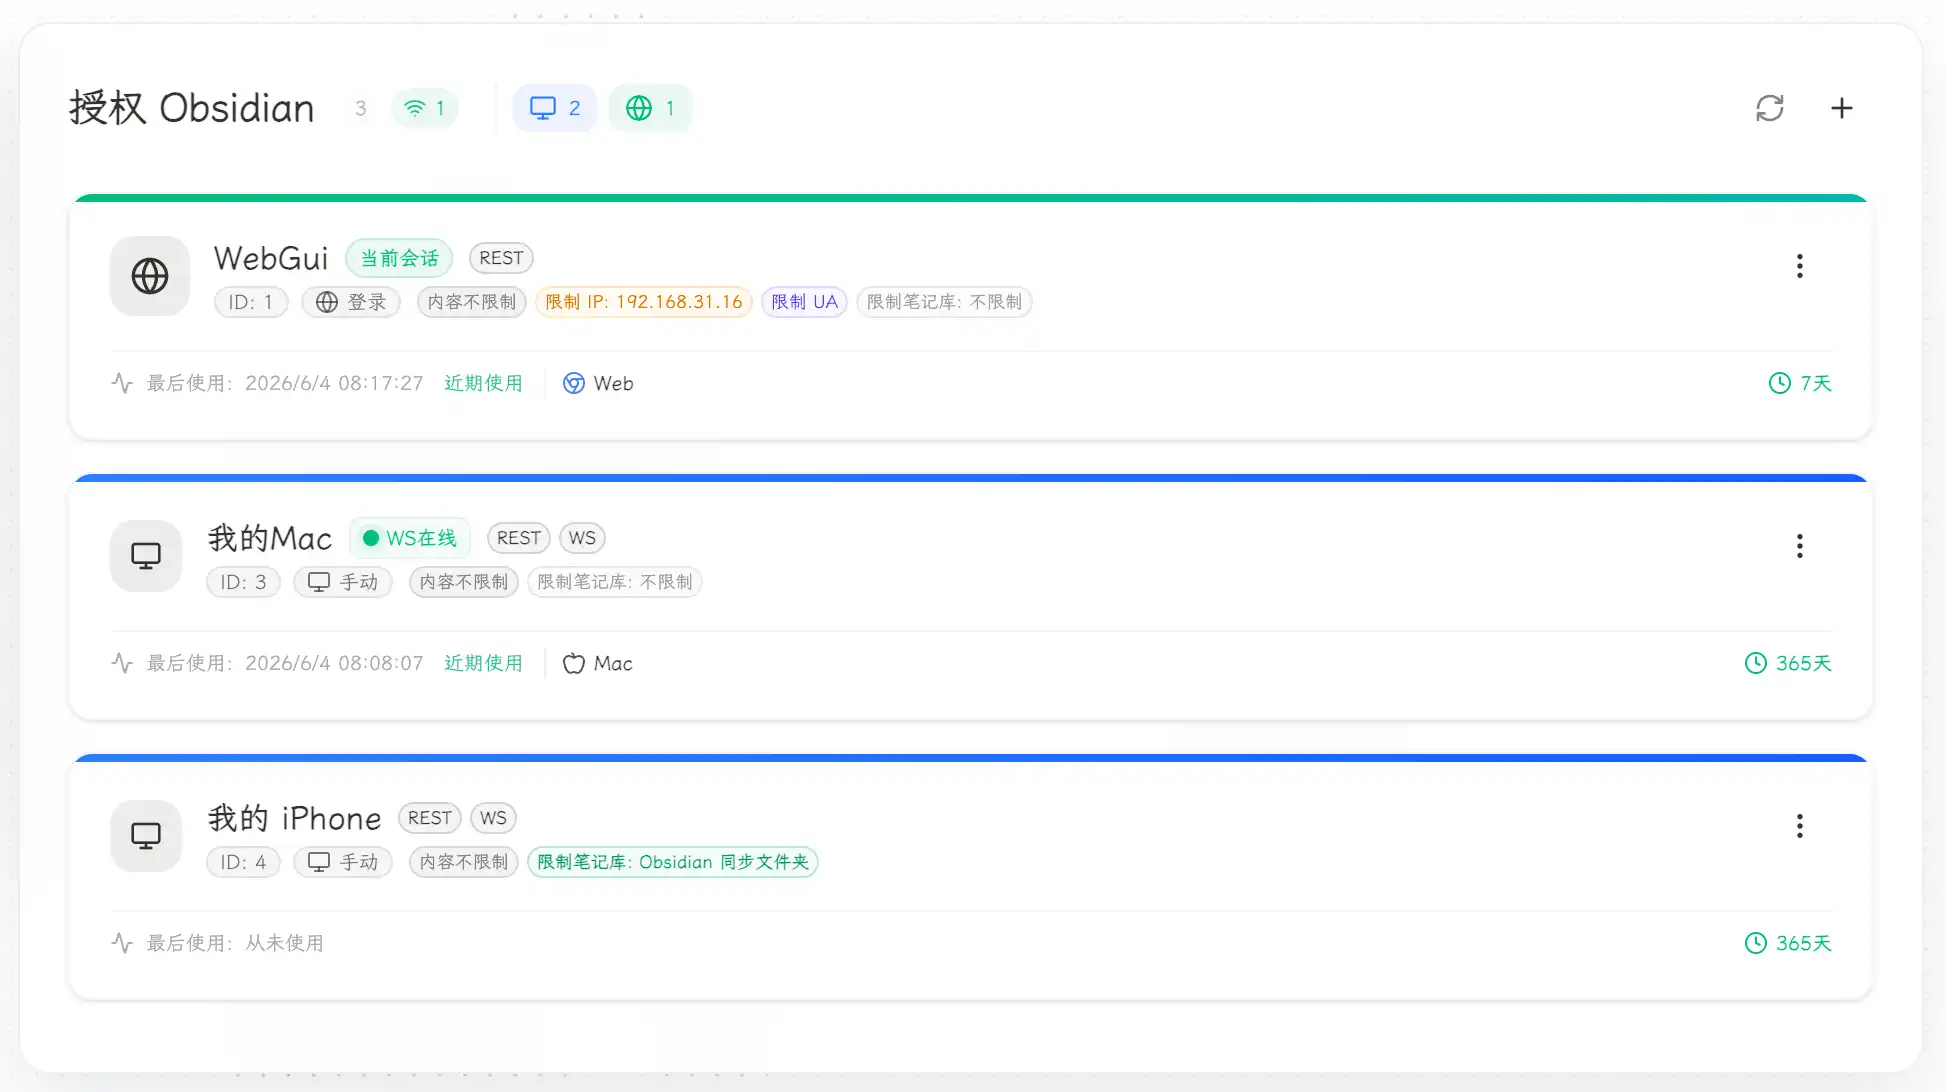1946x1092 pixels.
Task: Click the WebGui last-used activity icon
Action: [x=122, y=383]
